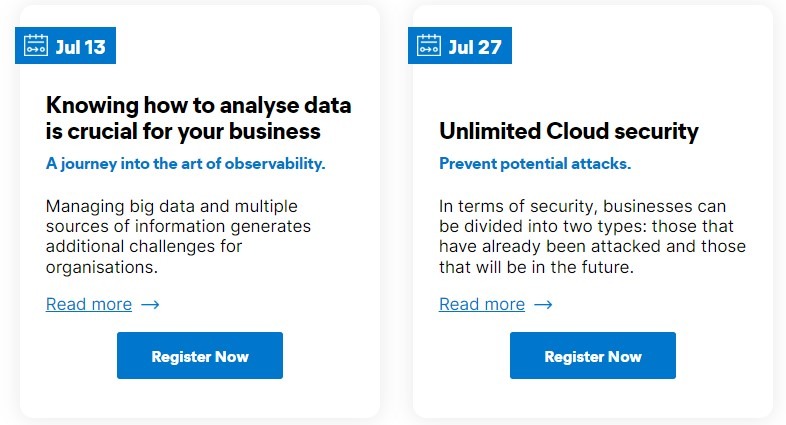Register Now for the data analysis event
This screenshot has width=786, height=425.
(x=200, y=355)
